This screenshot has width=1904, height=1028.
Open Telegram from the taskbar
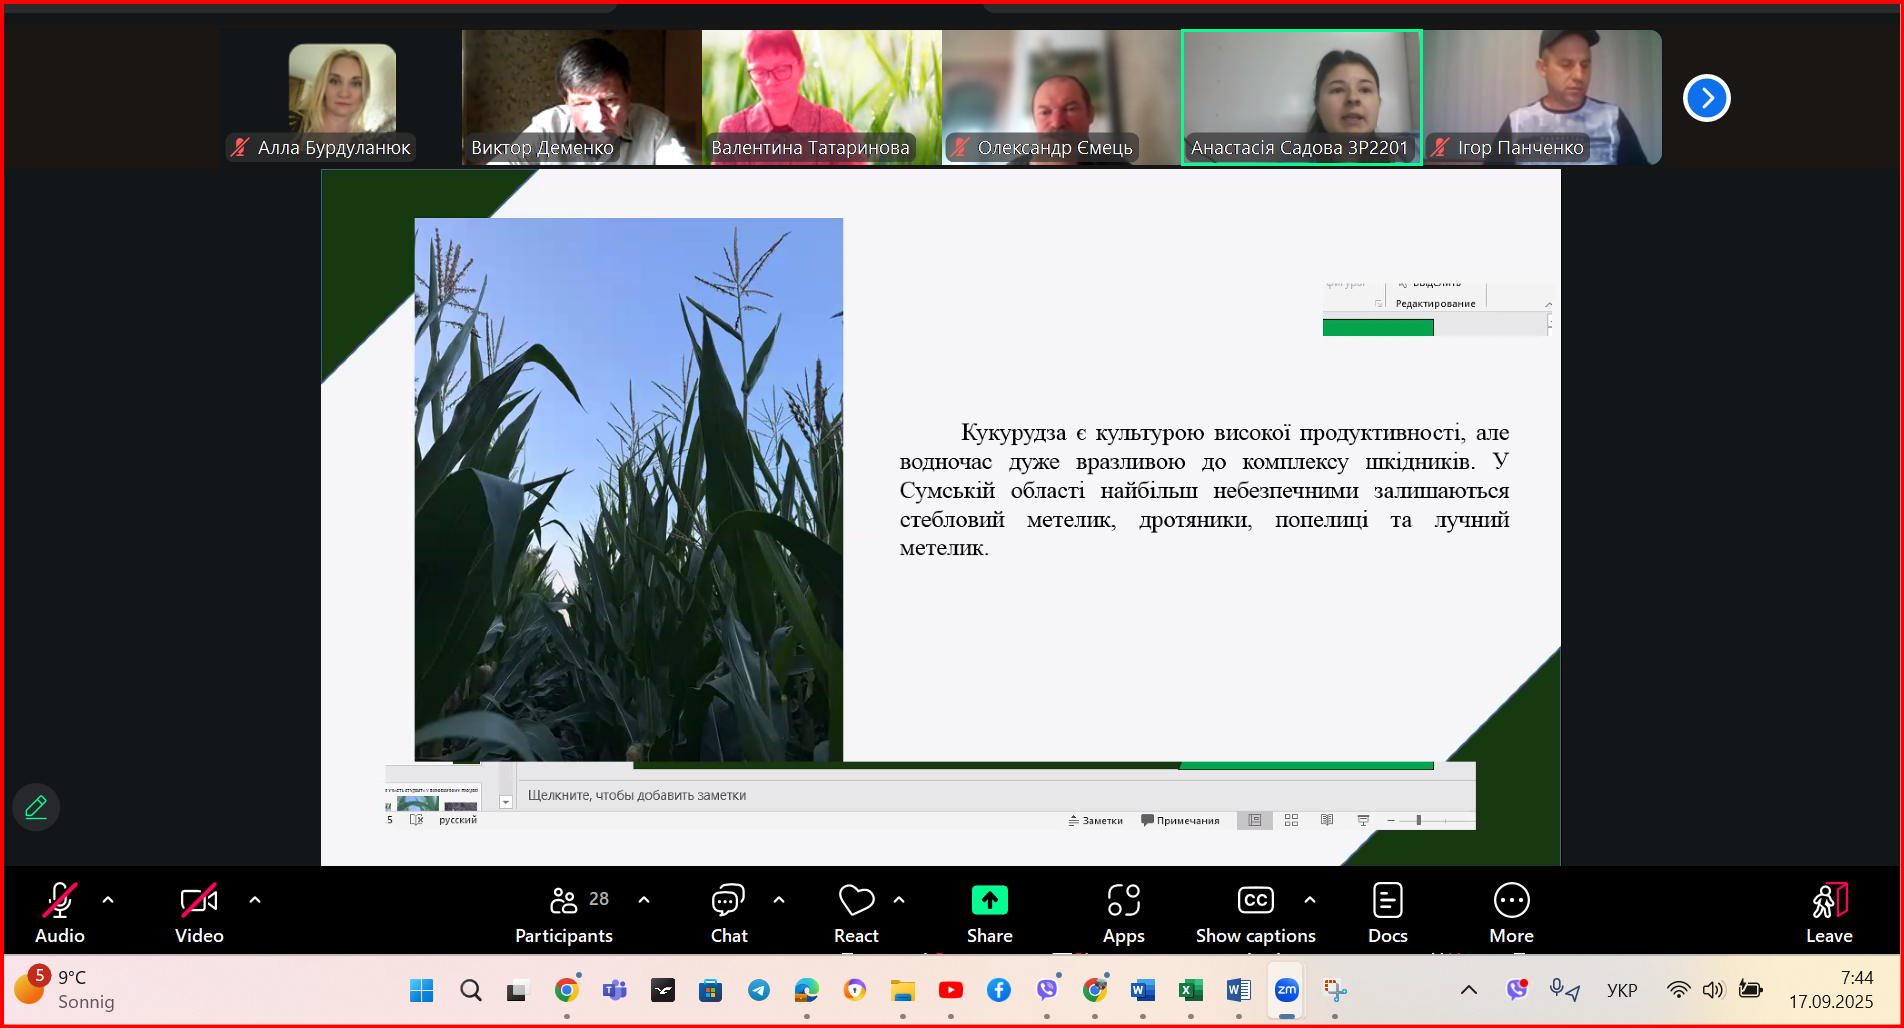759,990
